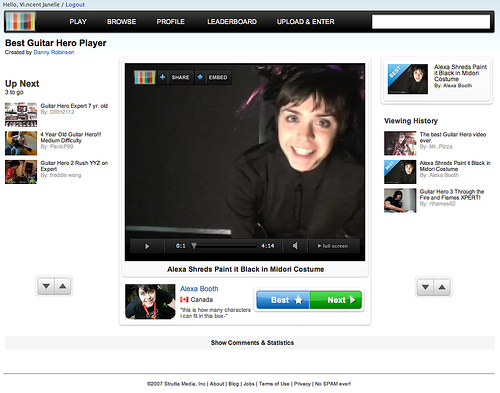Open The best Guitar Hero video ever thumbnail

tap(400, 143)
